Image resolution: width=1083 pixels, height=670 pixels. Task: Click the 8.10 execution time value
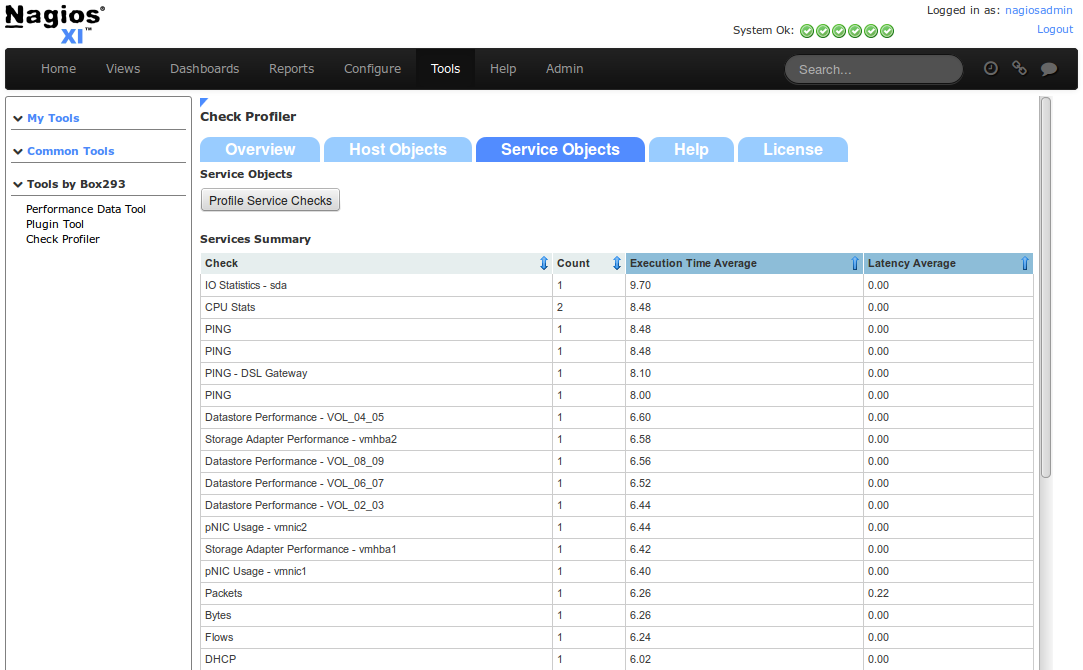[x=640, y=373]
